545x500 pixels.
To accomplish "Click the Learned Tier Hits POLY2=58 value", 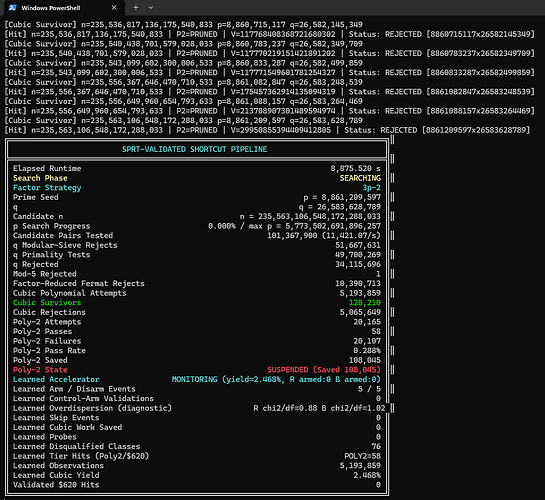I will click(x=363, y=456).
